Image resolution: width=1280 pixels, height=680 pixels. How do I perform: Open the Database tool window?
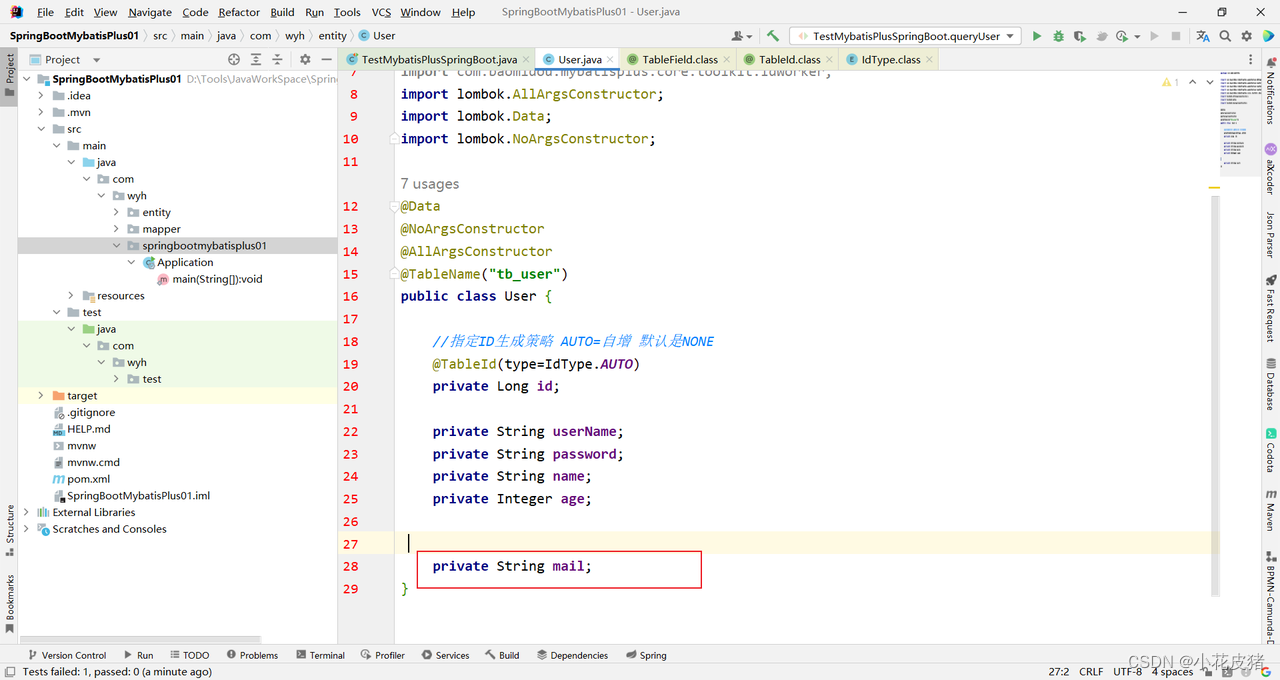1271,384
